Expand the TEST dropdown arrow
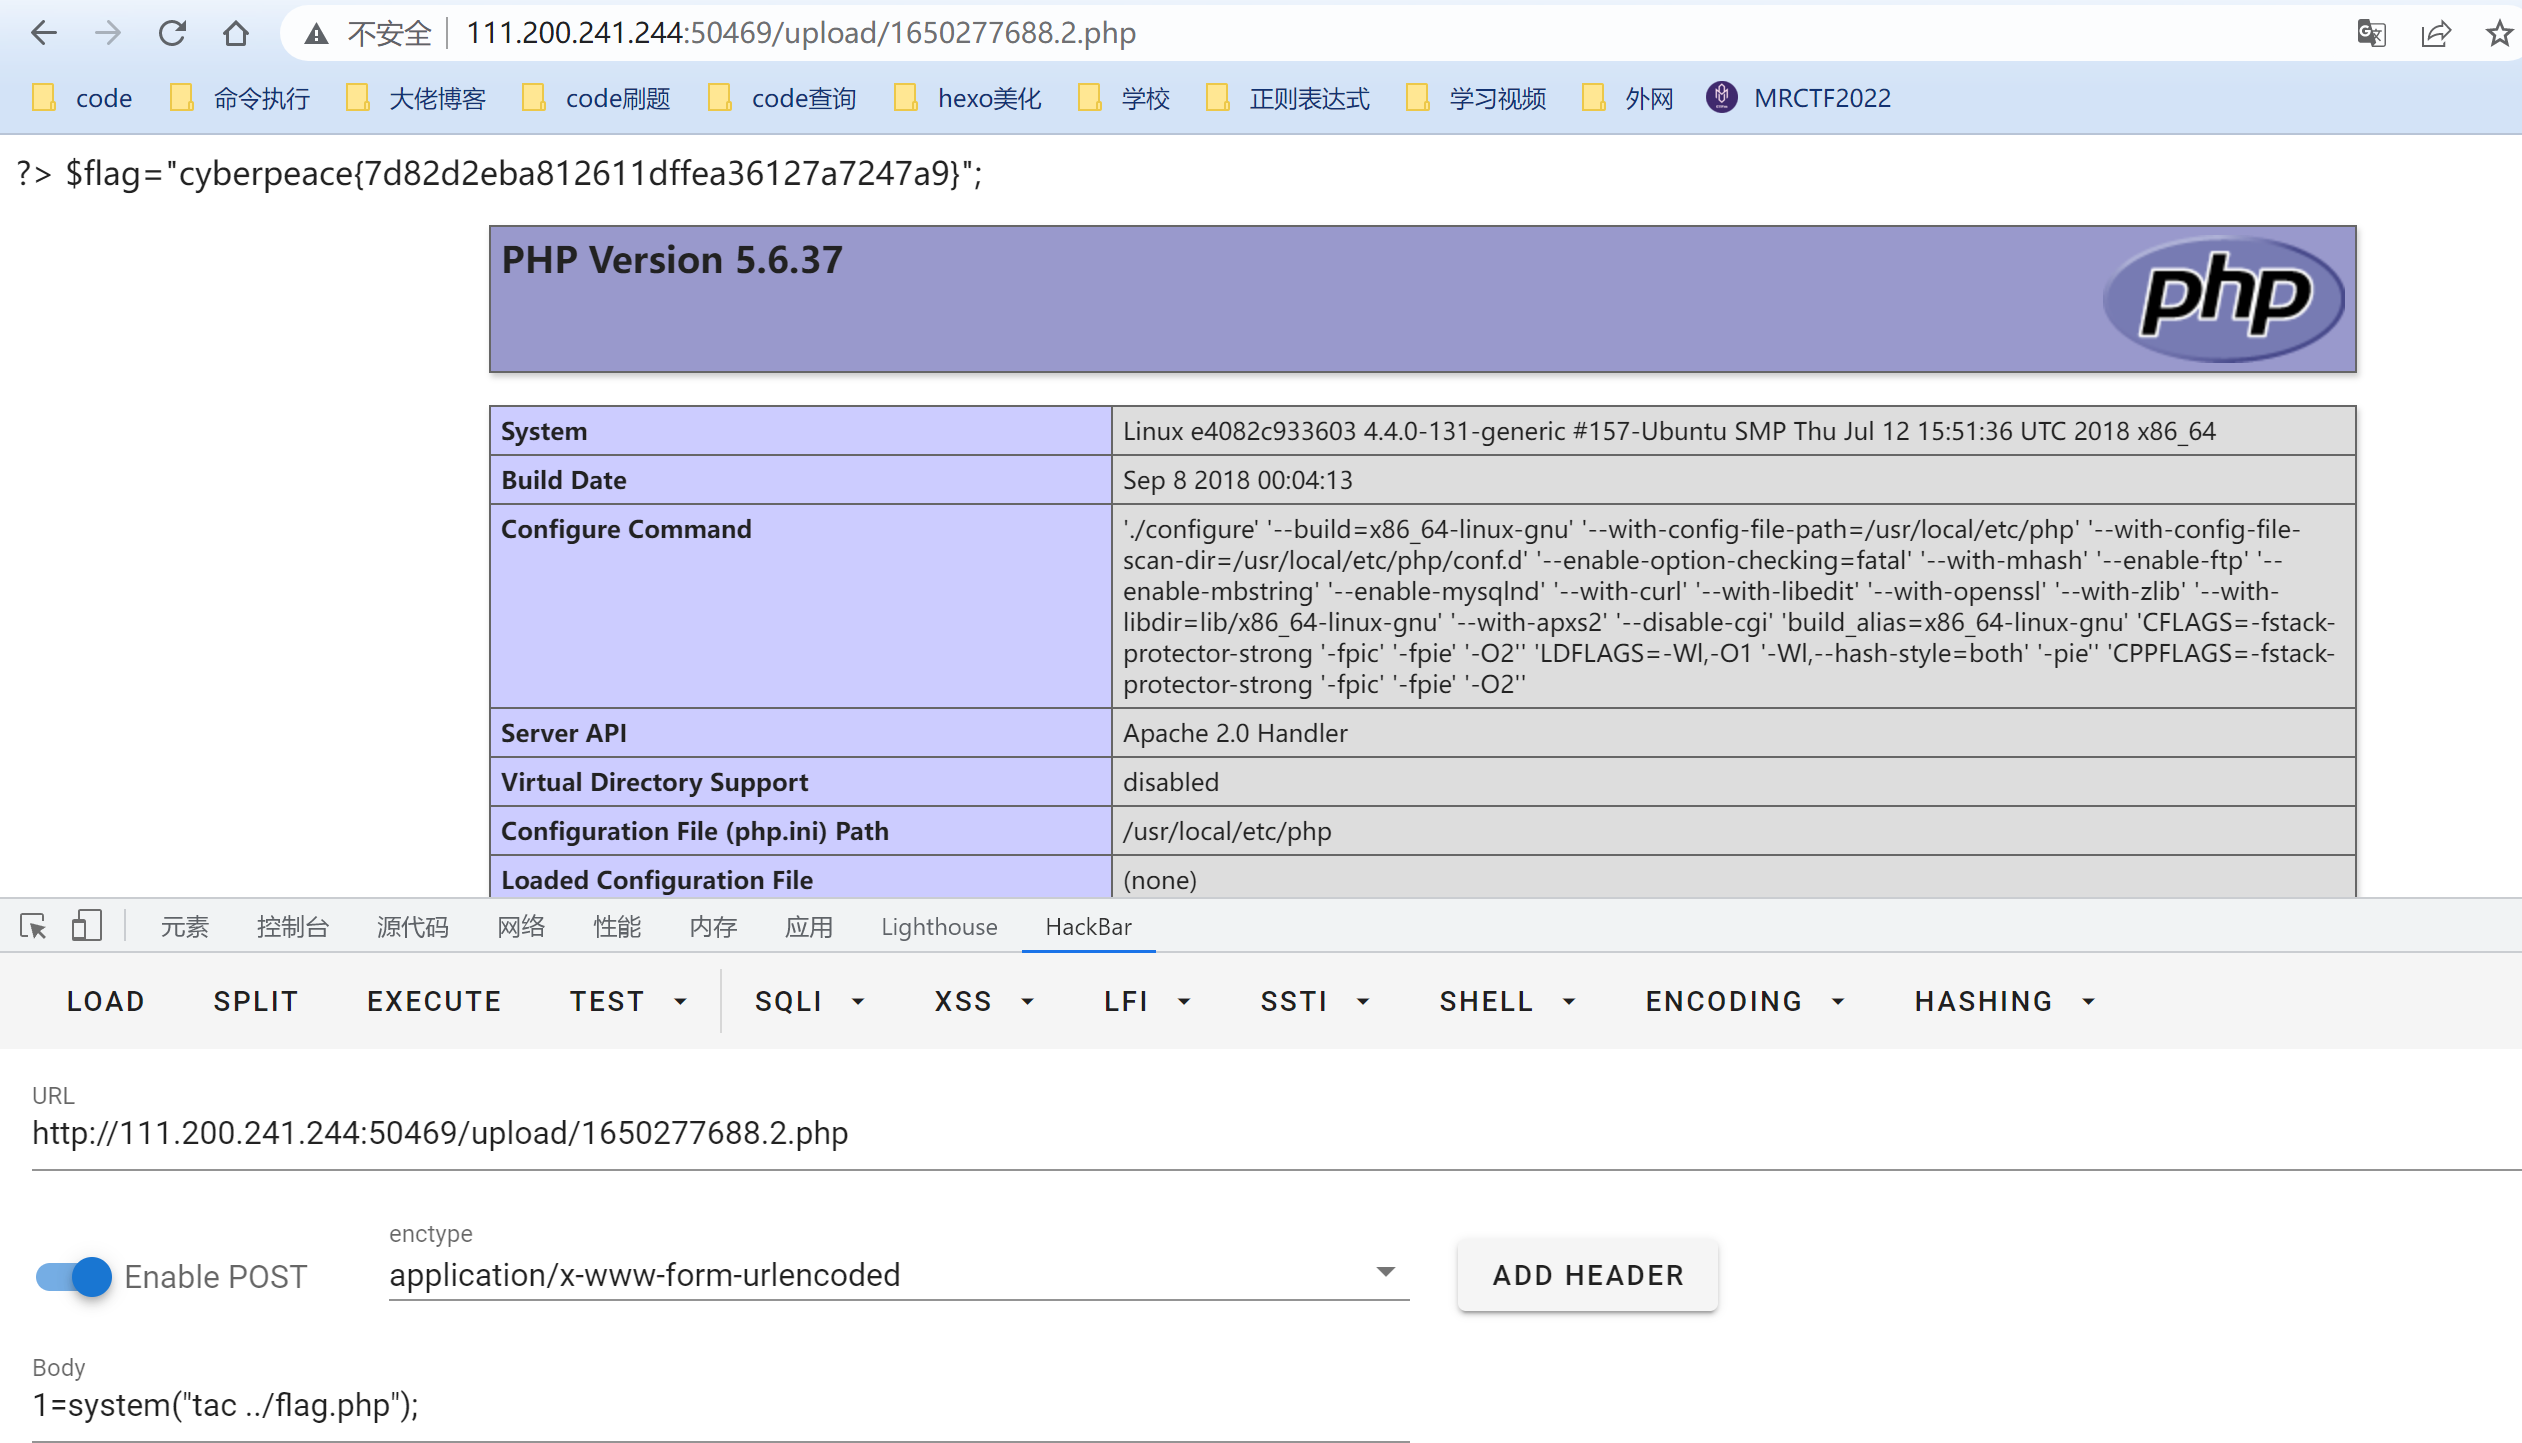The width and height of the screenshot is (2522, 1443). [x=680, y=1002]
